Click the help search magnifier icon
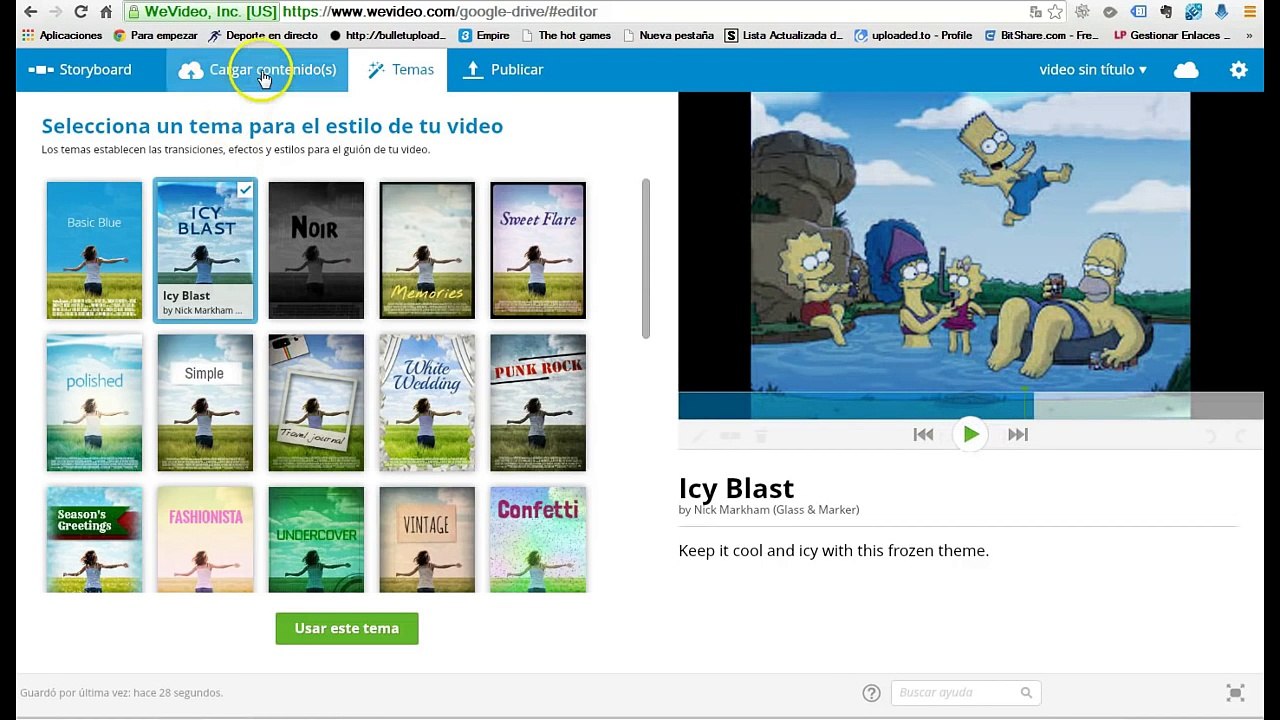This screenshot has height=720, width=1280. coord(1026,693)
